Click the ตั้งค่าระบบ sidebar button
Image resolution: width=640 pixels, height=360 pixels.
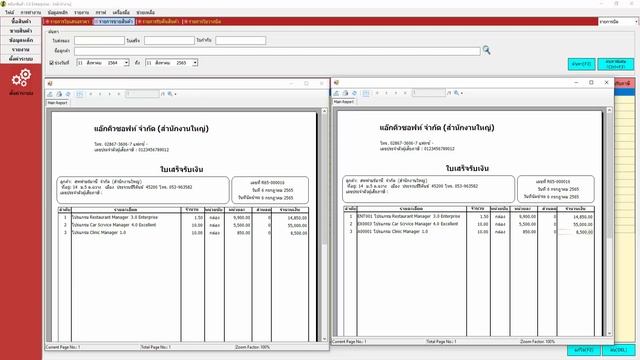pos(21,59)
